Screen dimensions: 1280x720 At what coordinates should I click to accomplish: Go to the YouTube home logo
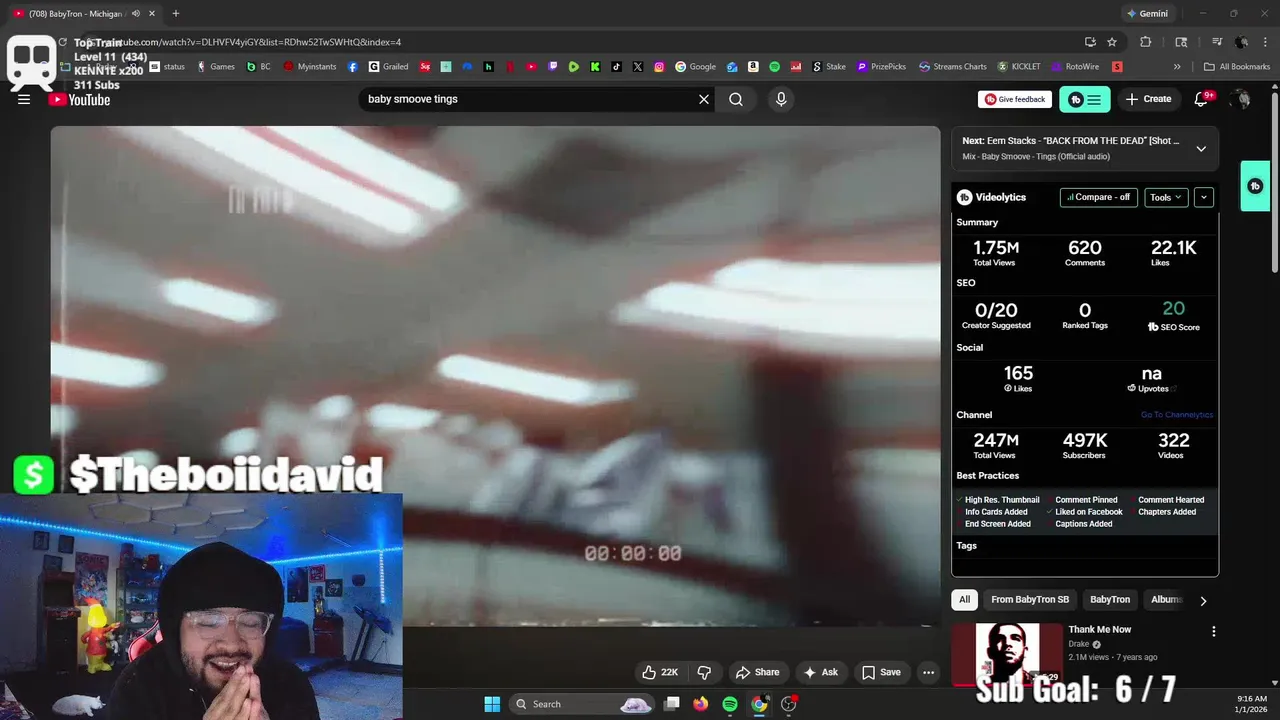[79, 99]
